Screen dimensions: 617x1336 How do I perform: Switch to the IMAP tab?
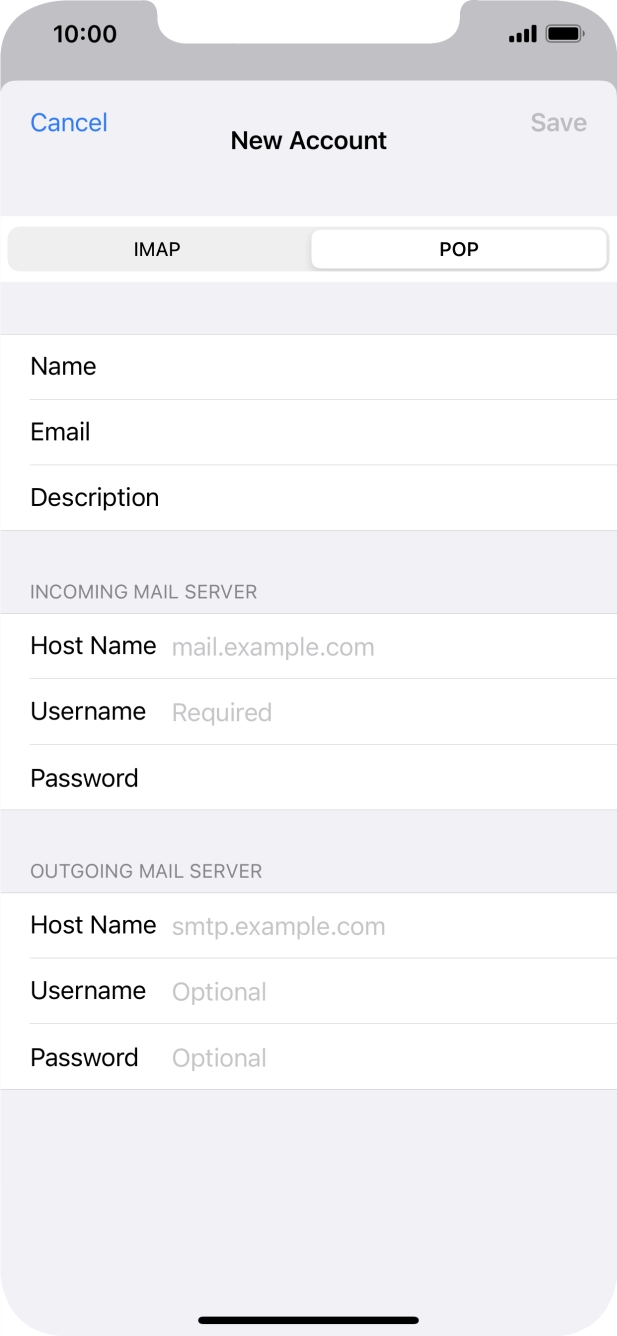pos(157,249)
